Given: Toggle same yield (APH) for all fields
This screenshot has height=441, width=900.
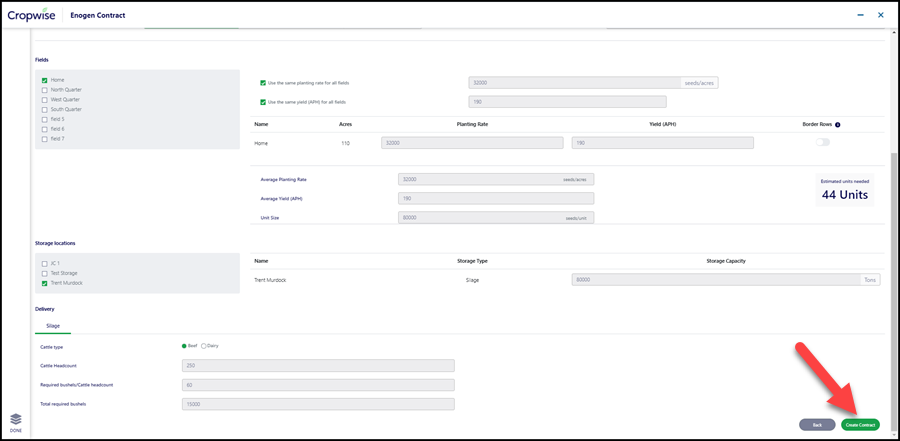Looking at the screenshot, I should [x=263, y=102].
